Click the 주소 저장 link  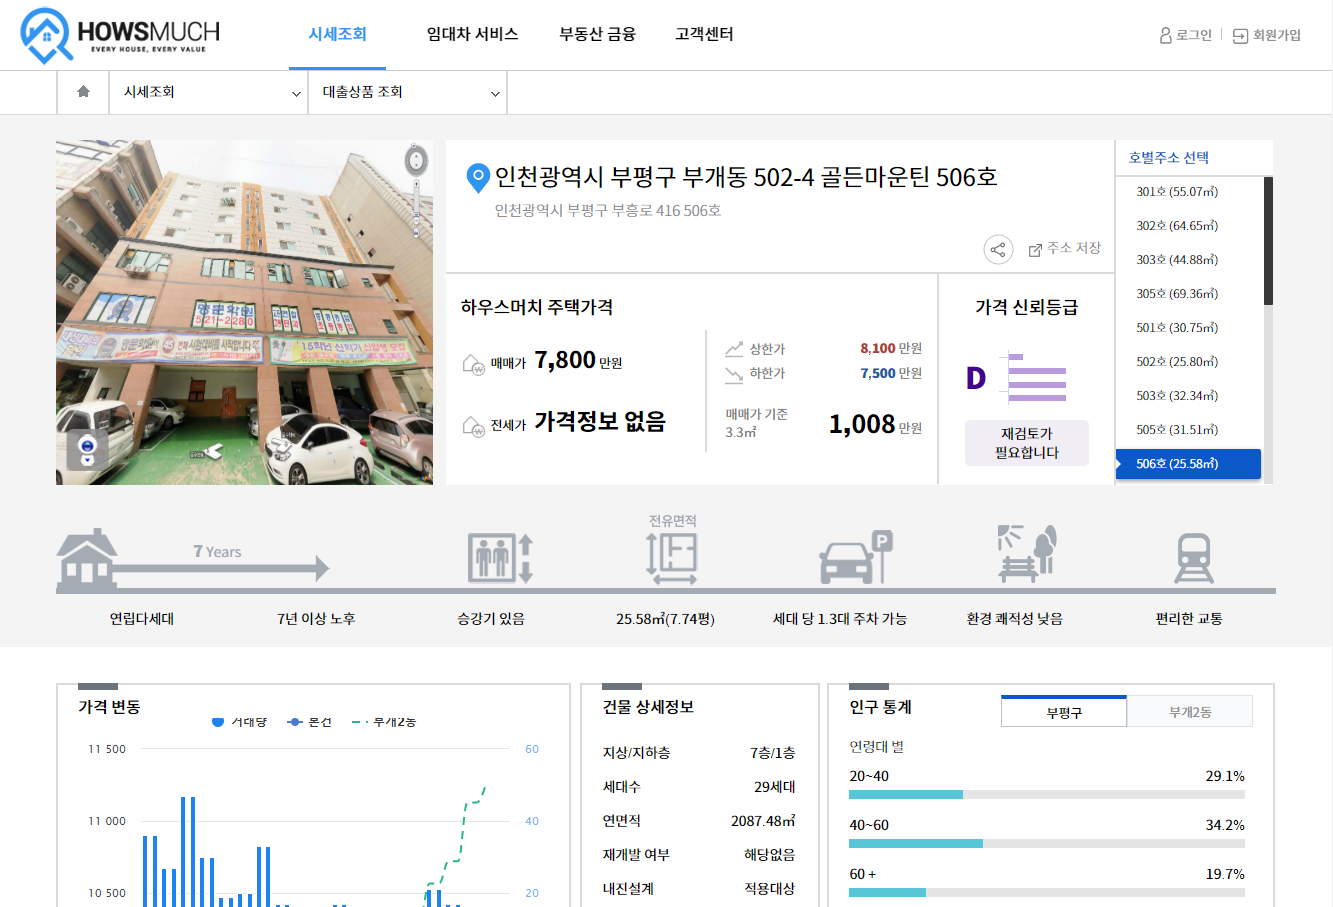[x=1065, y=248]
